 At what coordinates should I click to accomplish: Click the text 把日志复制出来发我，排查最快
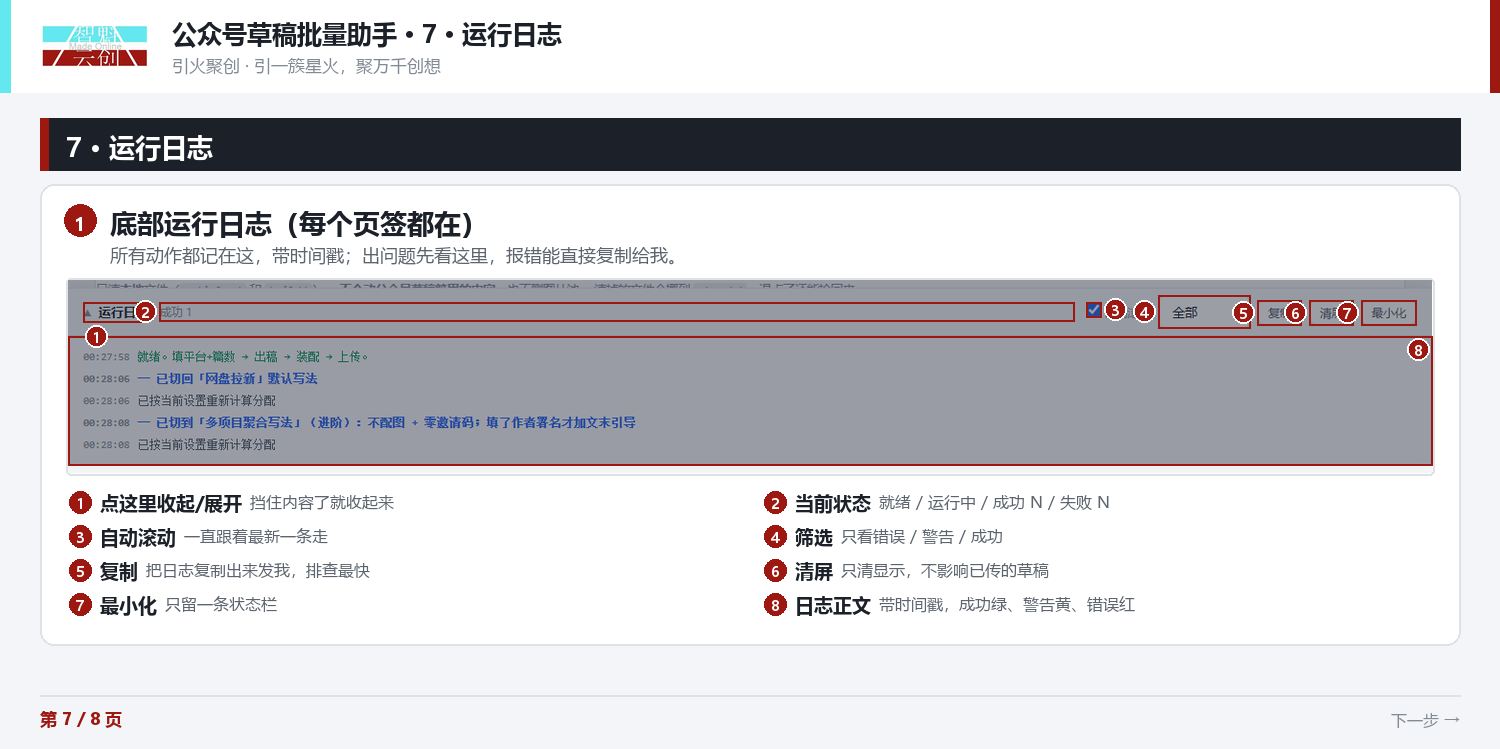258,571
